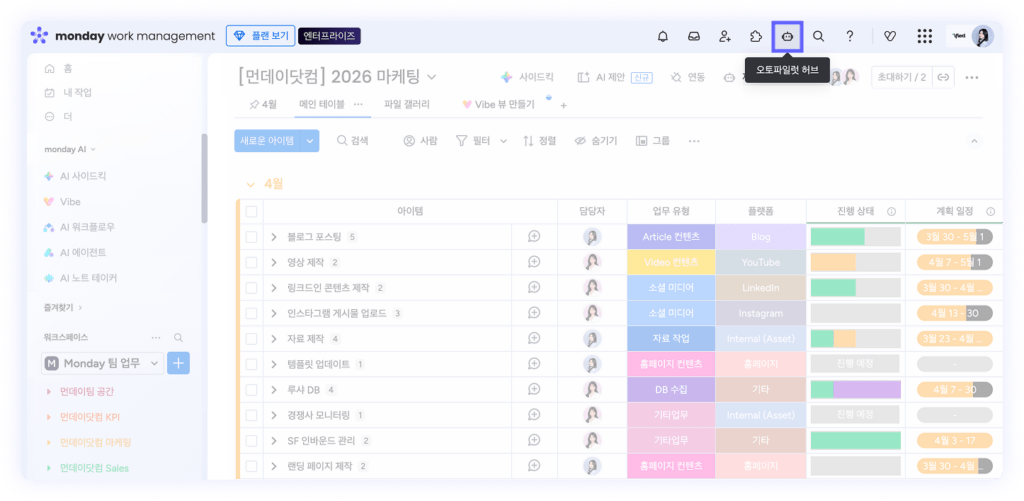Toggle the select-all checkbox in the table header
The image size is (1024, 501).
[251, 211]
